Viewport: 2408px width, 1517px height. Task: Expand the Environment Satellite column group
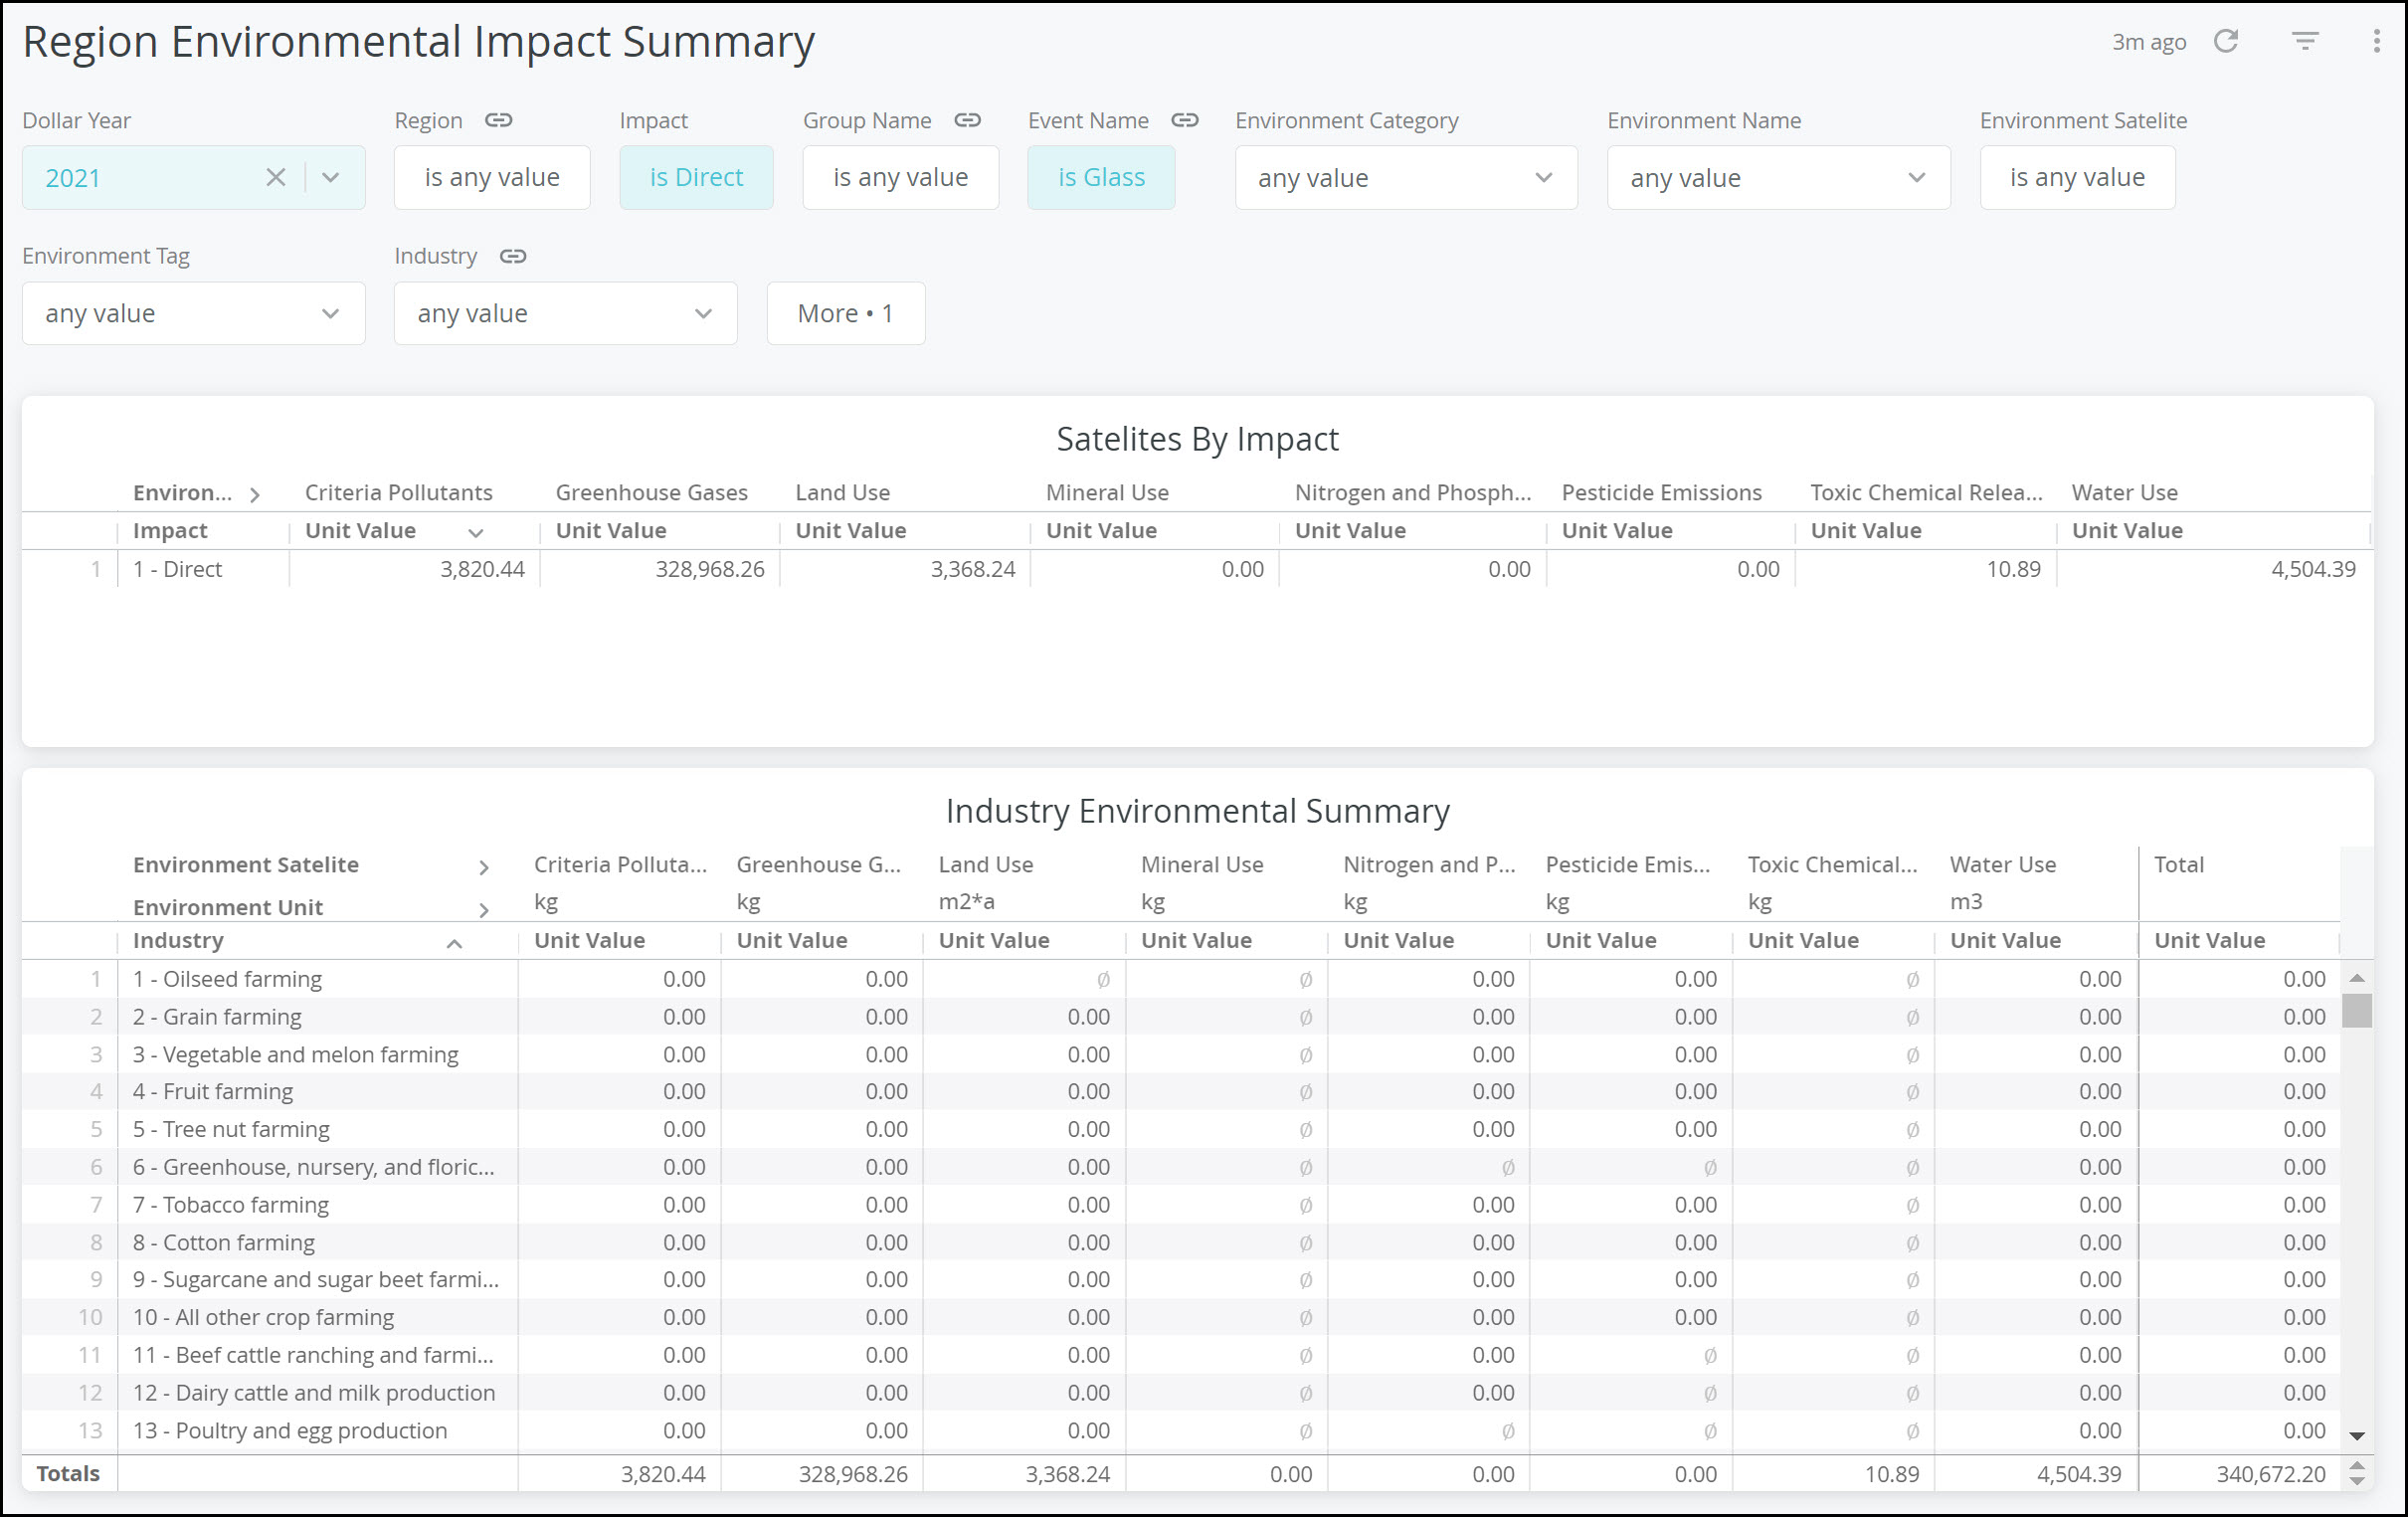click(486, 865)
